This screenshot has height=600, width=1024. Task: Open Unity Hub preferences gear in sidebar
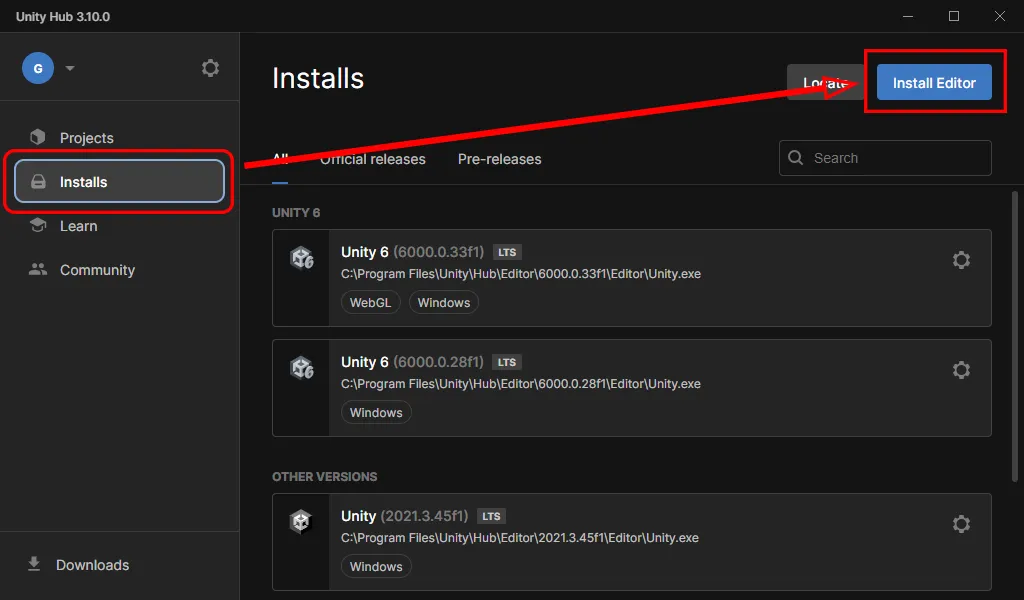210,68
